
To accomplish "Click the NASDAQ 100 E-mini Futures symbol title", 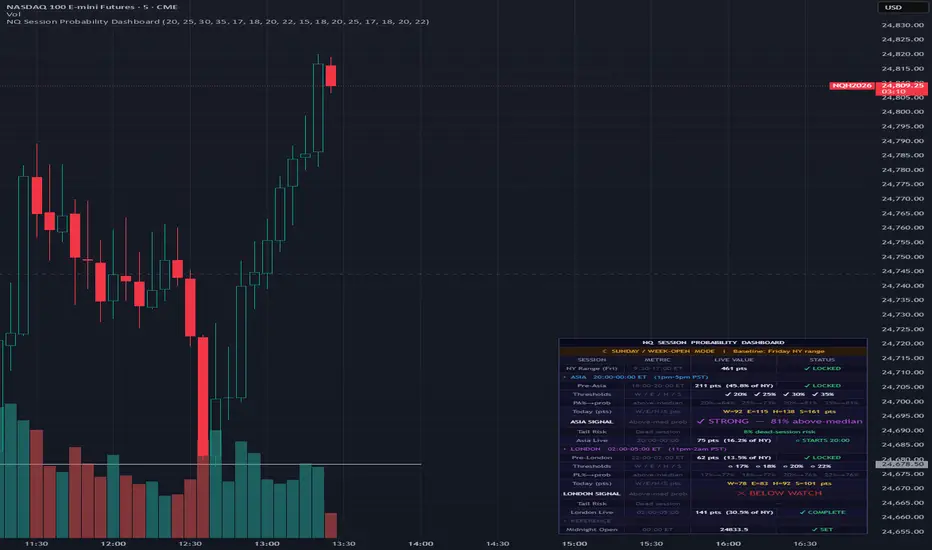I will [x=92, y=7].
